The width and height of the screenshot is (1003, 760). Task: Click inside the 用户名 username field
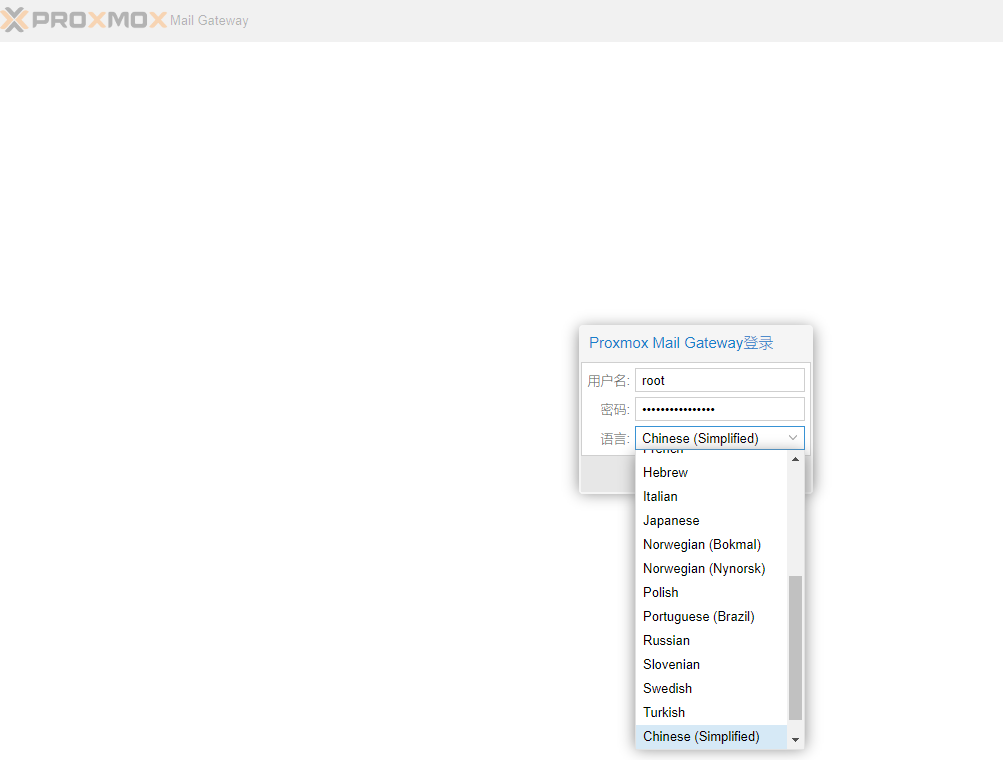coord(719,380)
